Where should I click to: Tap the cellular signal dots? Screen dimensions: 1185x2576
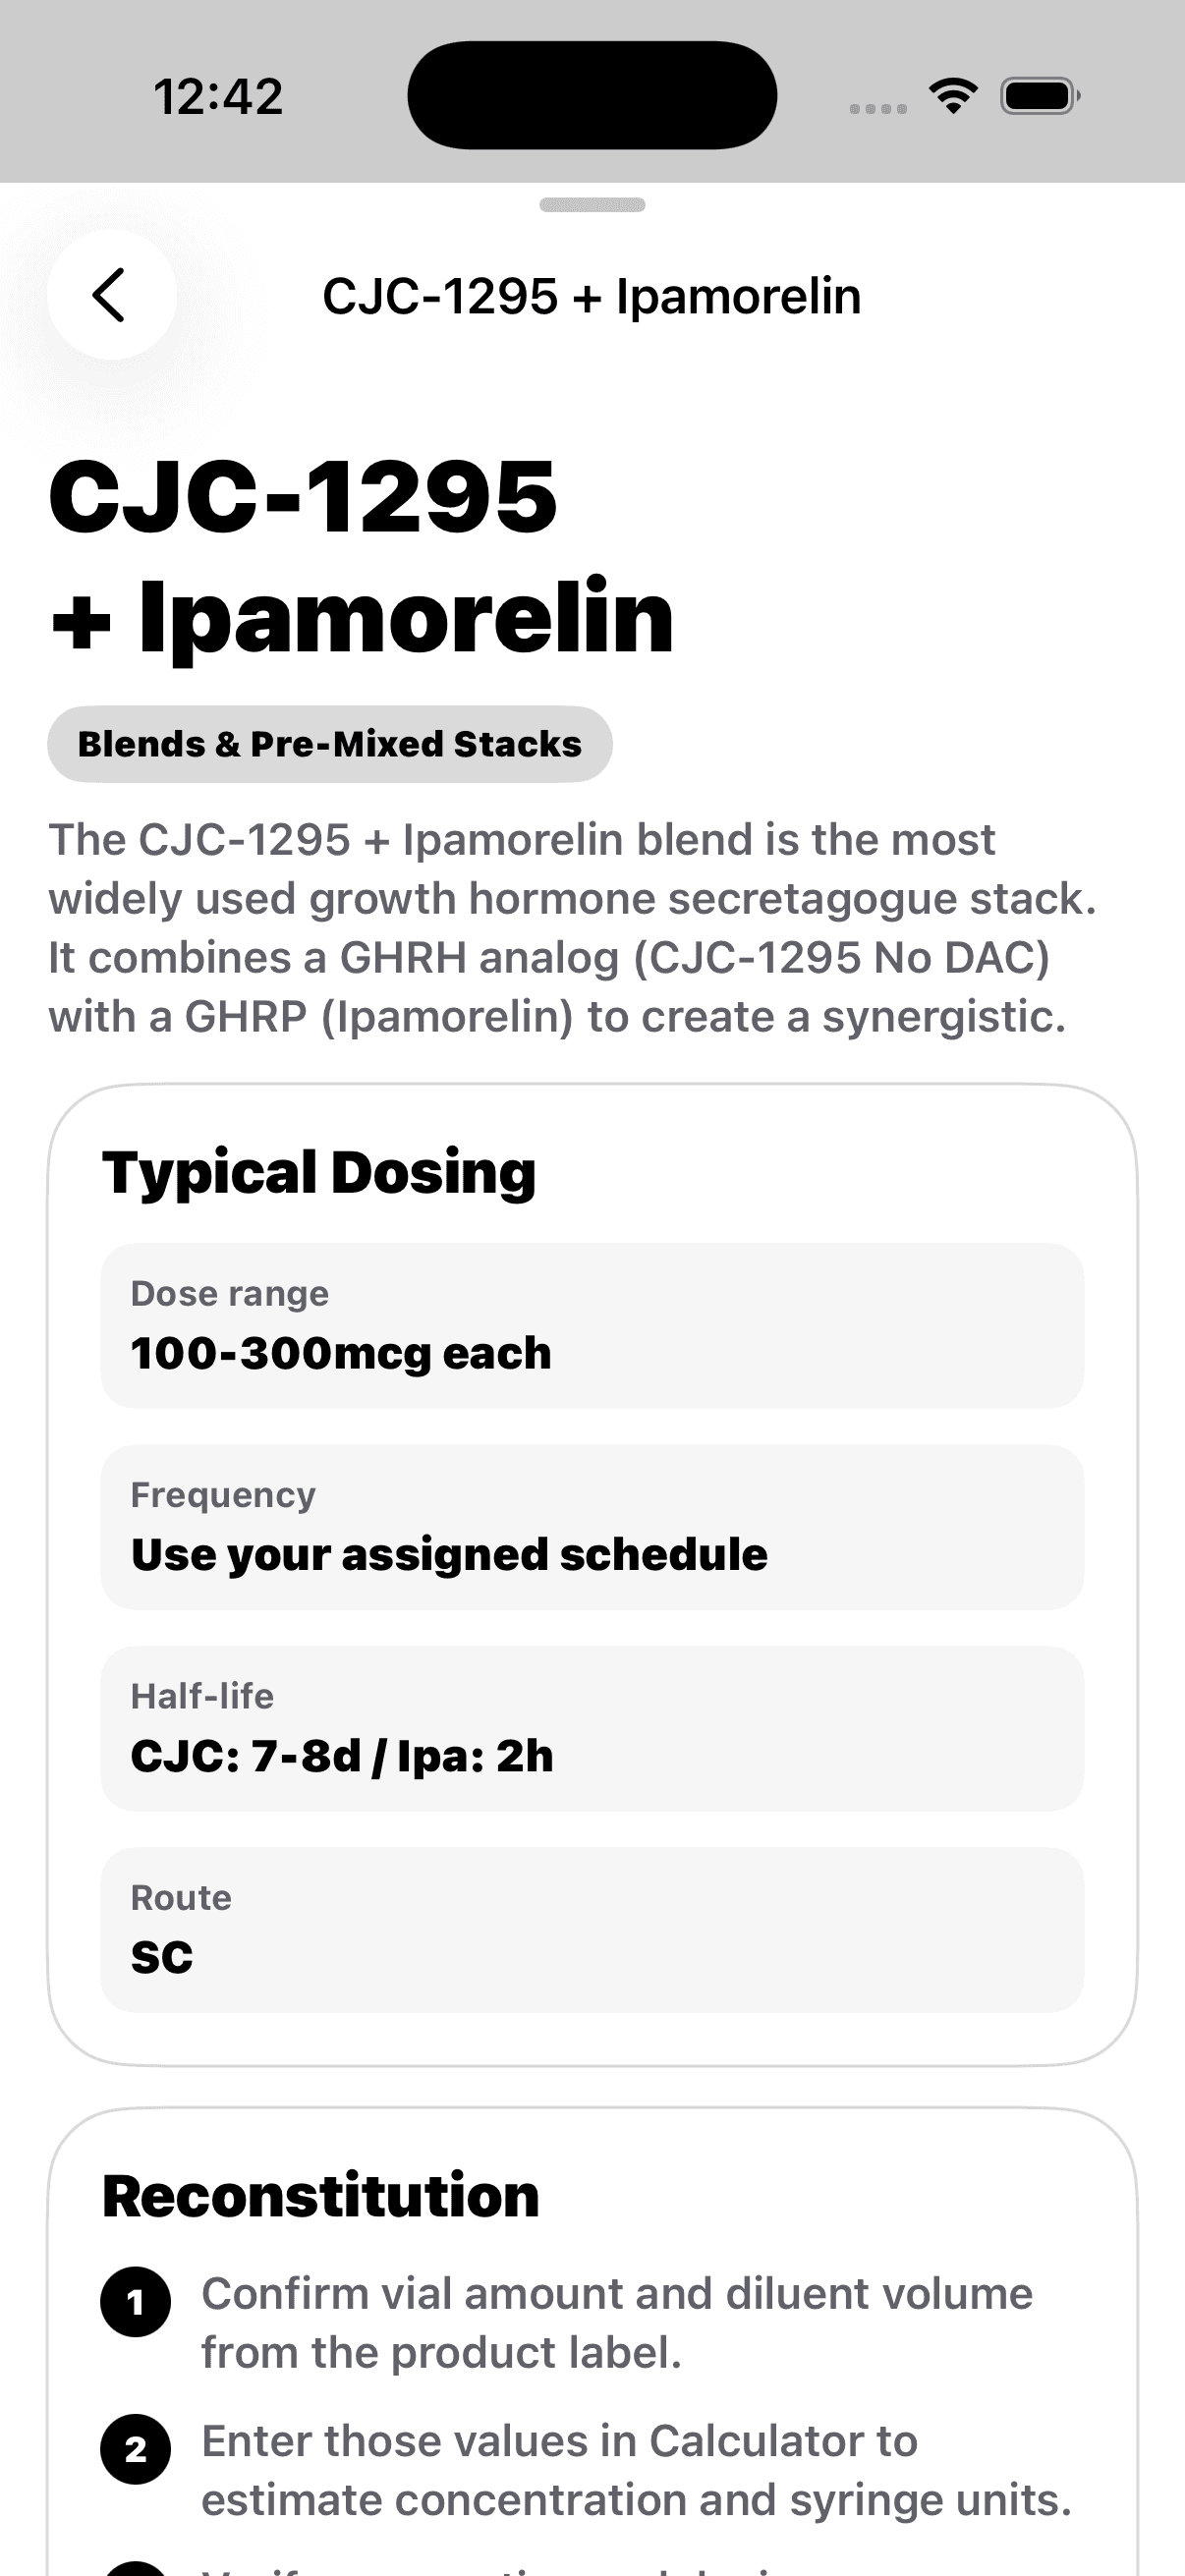coord(878,108)
